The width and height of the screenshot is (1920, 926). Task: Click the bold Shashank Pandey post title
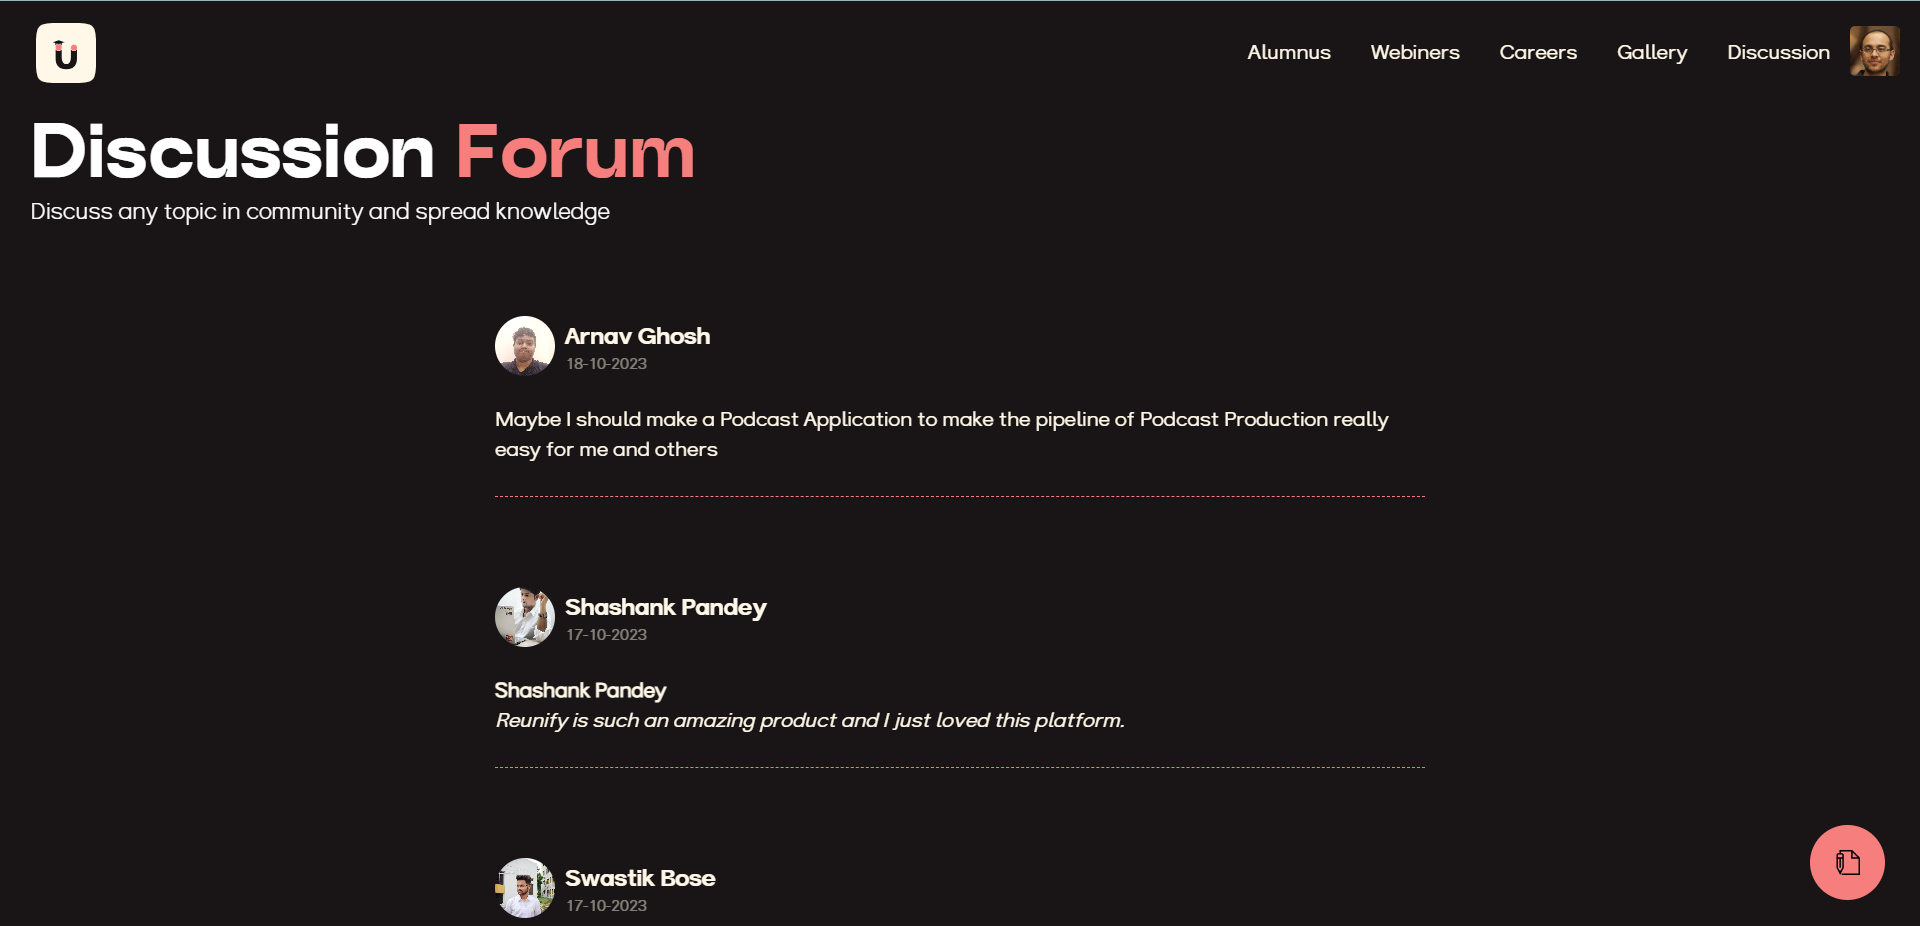pyautogui.click(x=580, y=691)
